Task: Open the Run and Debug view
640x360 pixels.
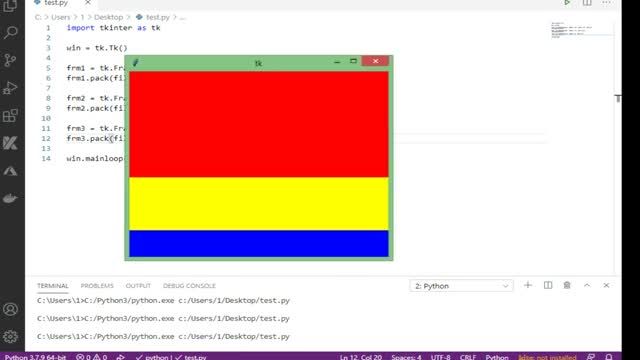Action: pos(10,88)
